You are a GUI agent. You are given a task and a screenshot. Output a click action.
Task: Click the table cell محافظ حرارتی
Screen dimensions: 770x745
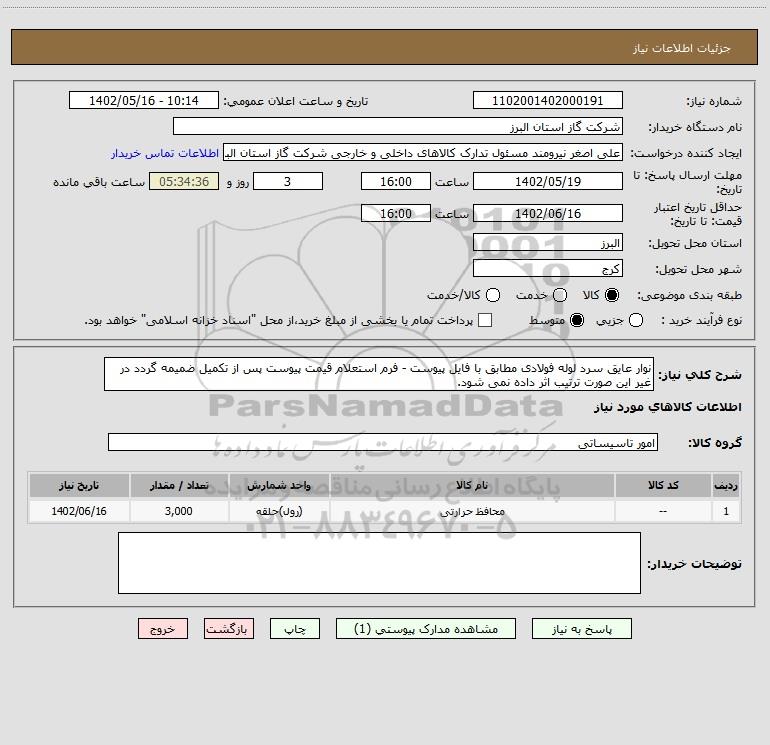(x=472, y=511)
